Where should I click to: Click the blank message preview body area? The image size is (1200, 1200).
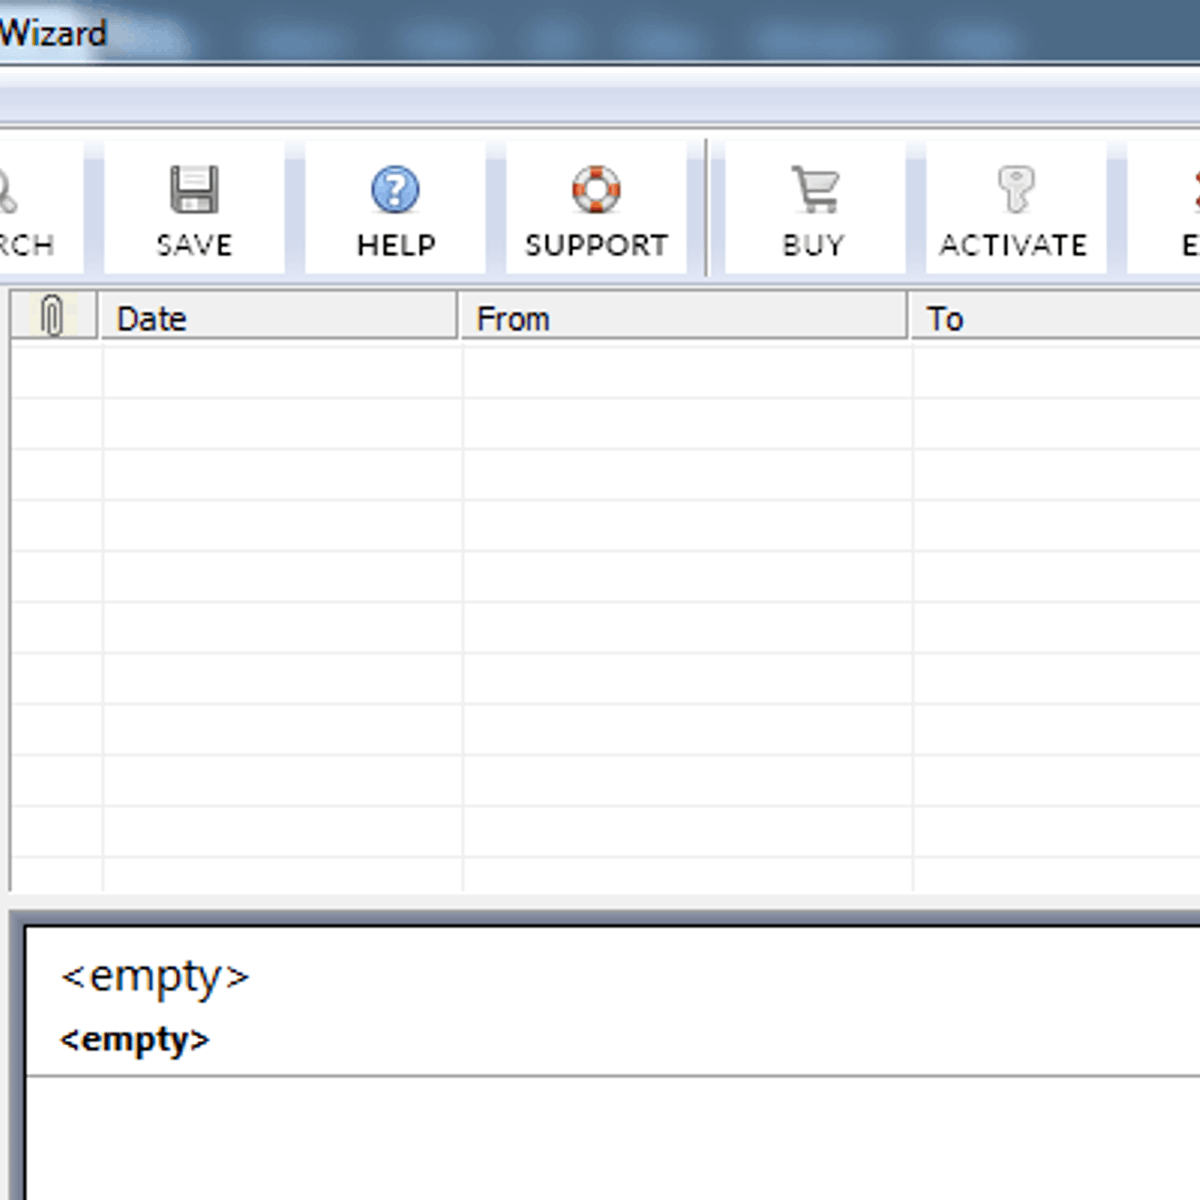tap(612, 1138)
